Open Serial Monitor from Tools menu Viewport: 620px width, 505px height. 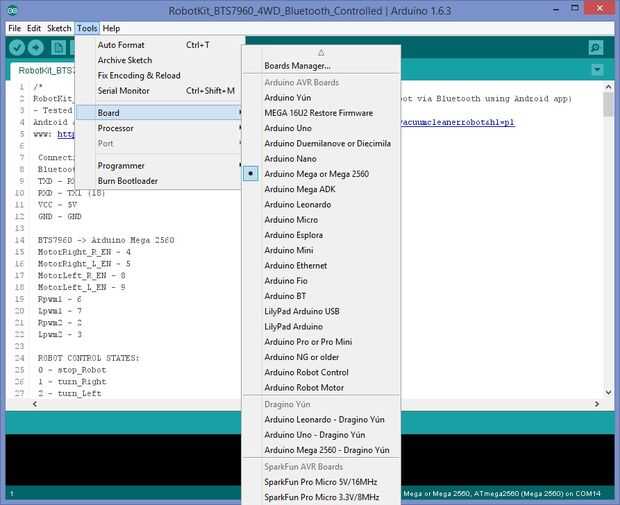(x=158, y=91)
